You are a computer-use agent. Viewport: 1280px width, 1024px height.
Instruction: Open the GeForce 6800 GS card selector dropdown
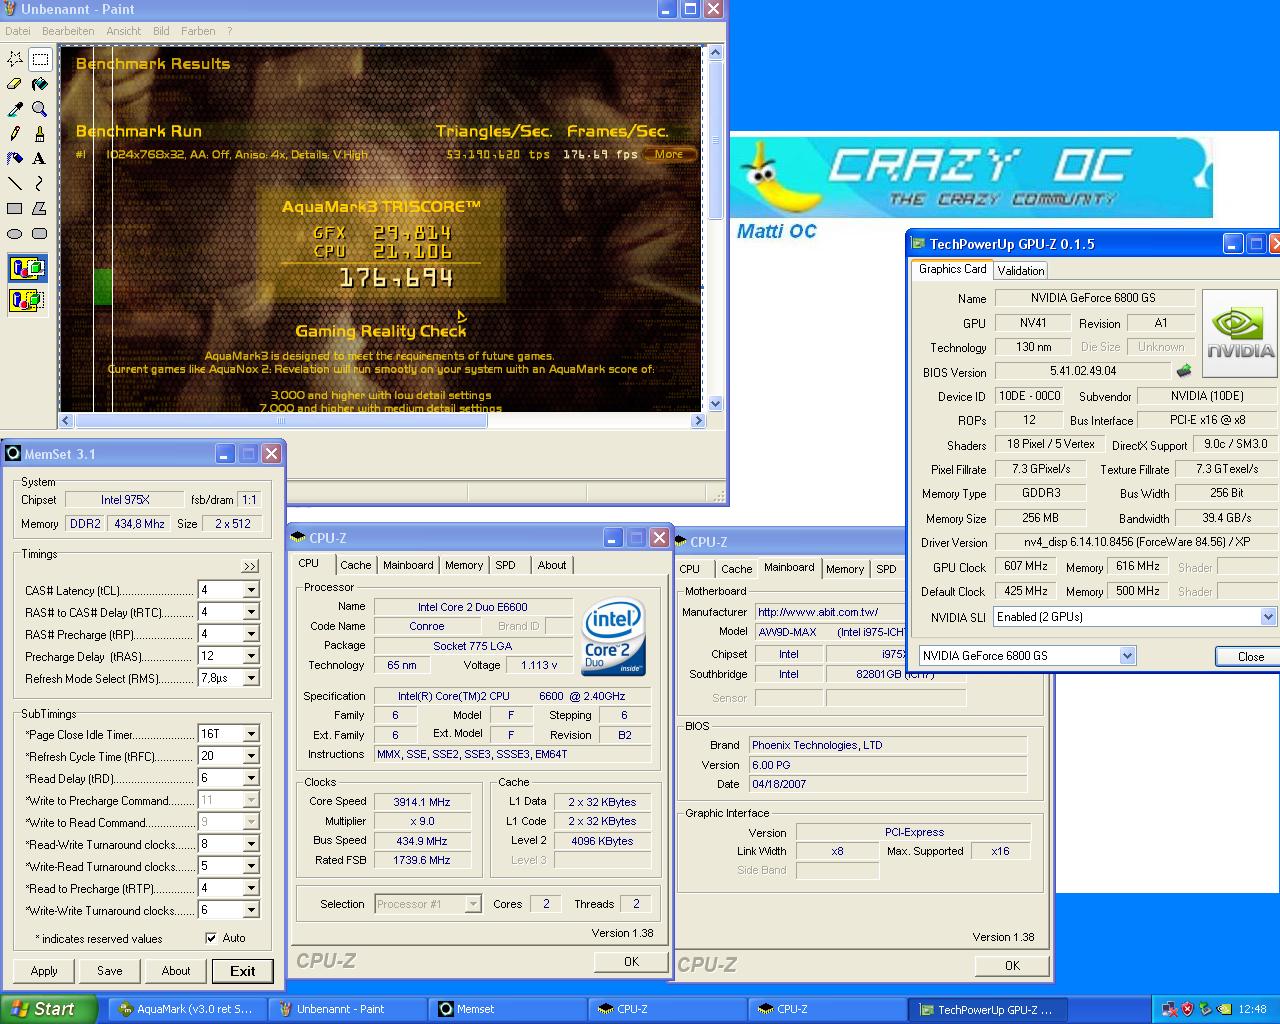coord(1127,656)
